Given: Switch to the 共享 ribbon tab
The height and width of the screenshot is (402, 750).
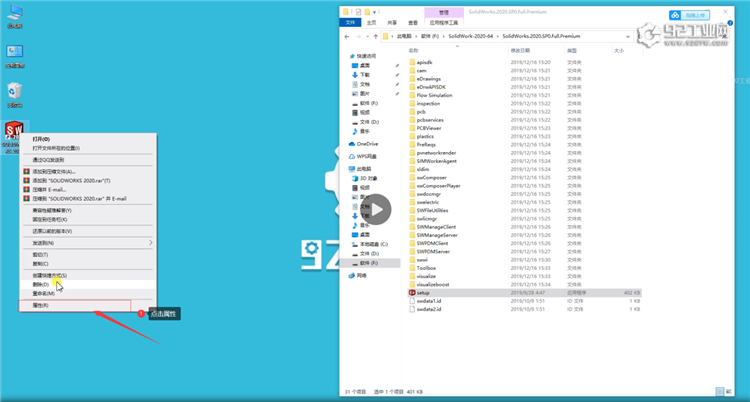Looking at the screenshot, I should [x=392, y=22].
